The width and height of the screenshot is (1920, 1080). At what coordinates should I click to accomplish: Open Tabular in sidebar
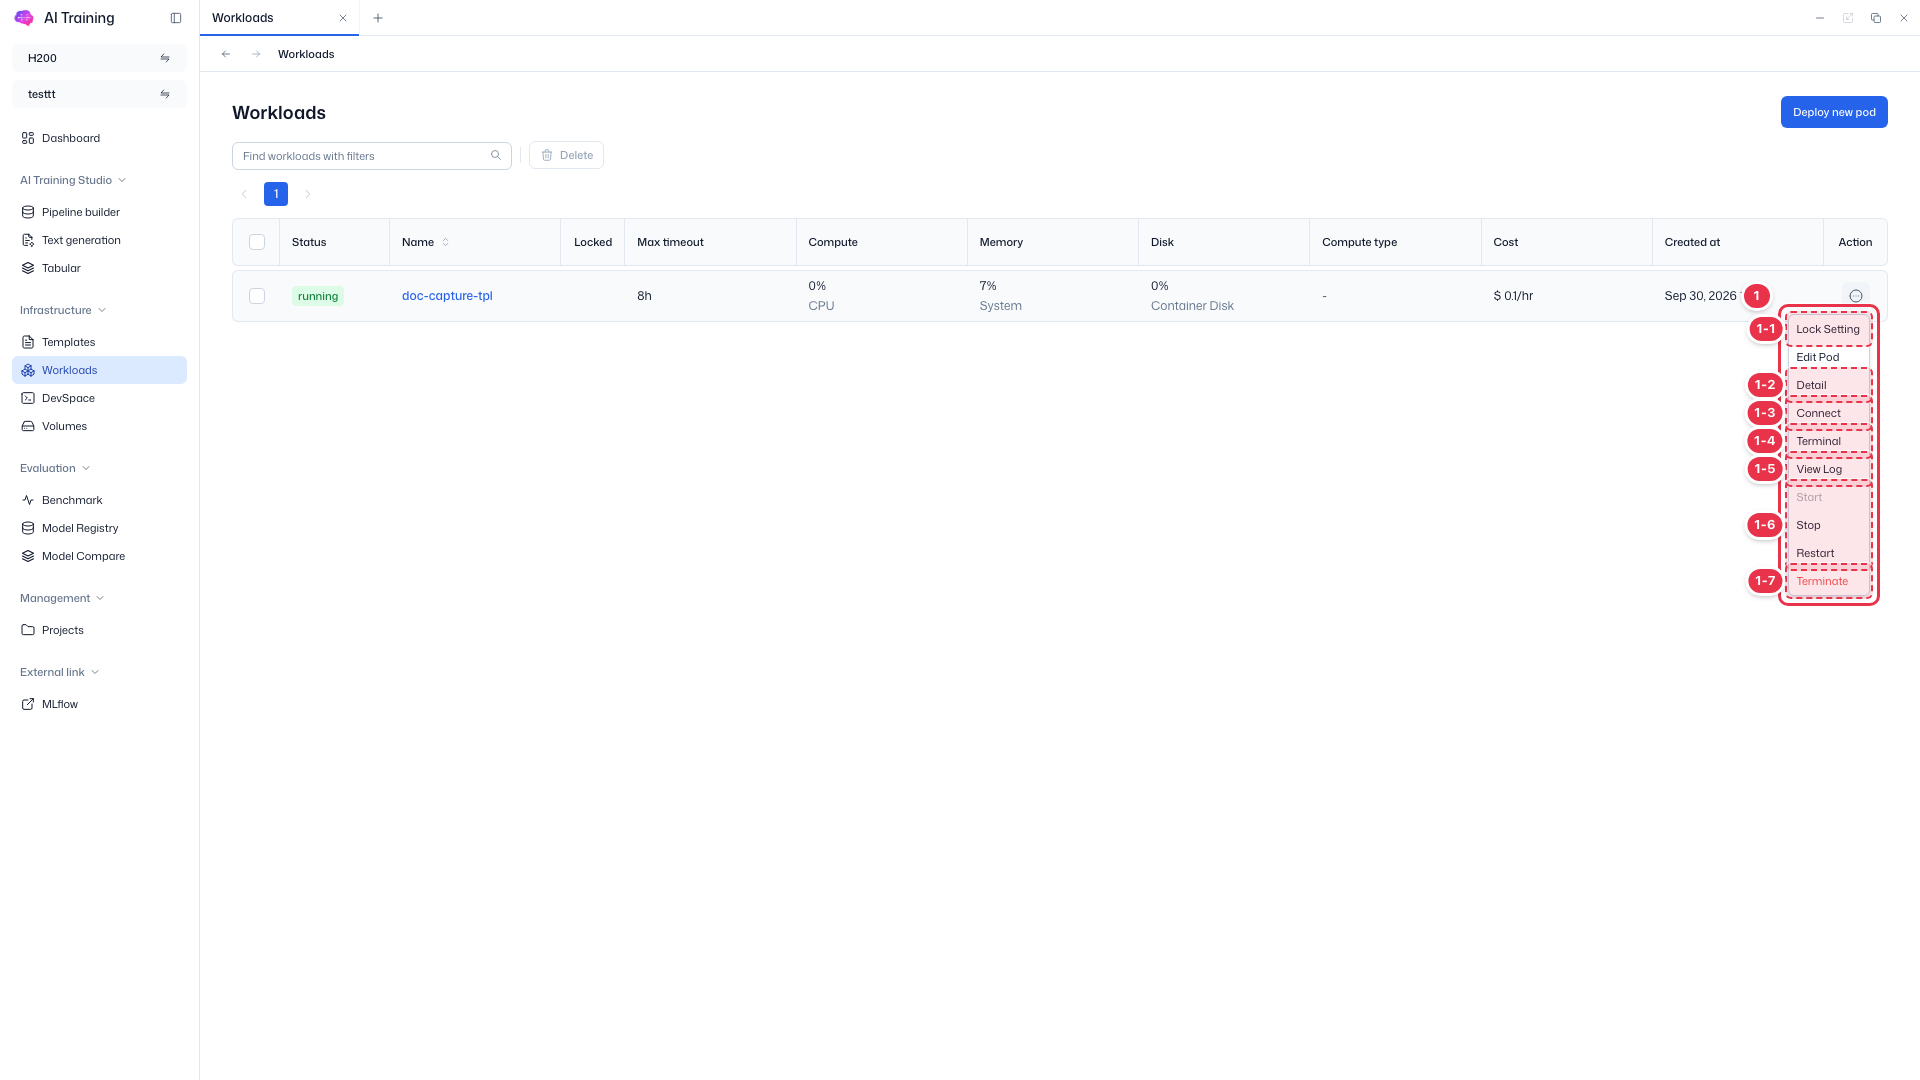pos(99,268)
